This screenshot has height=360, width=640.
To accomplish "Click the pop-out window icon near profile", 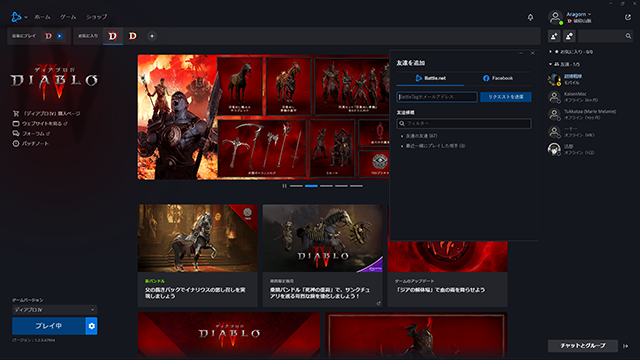I will point(628,17).
